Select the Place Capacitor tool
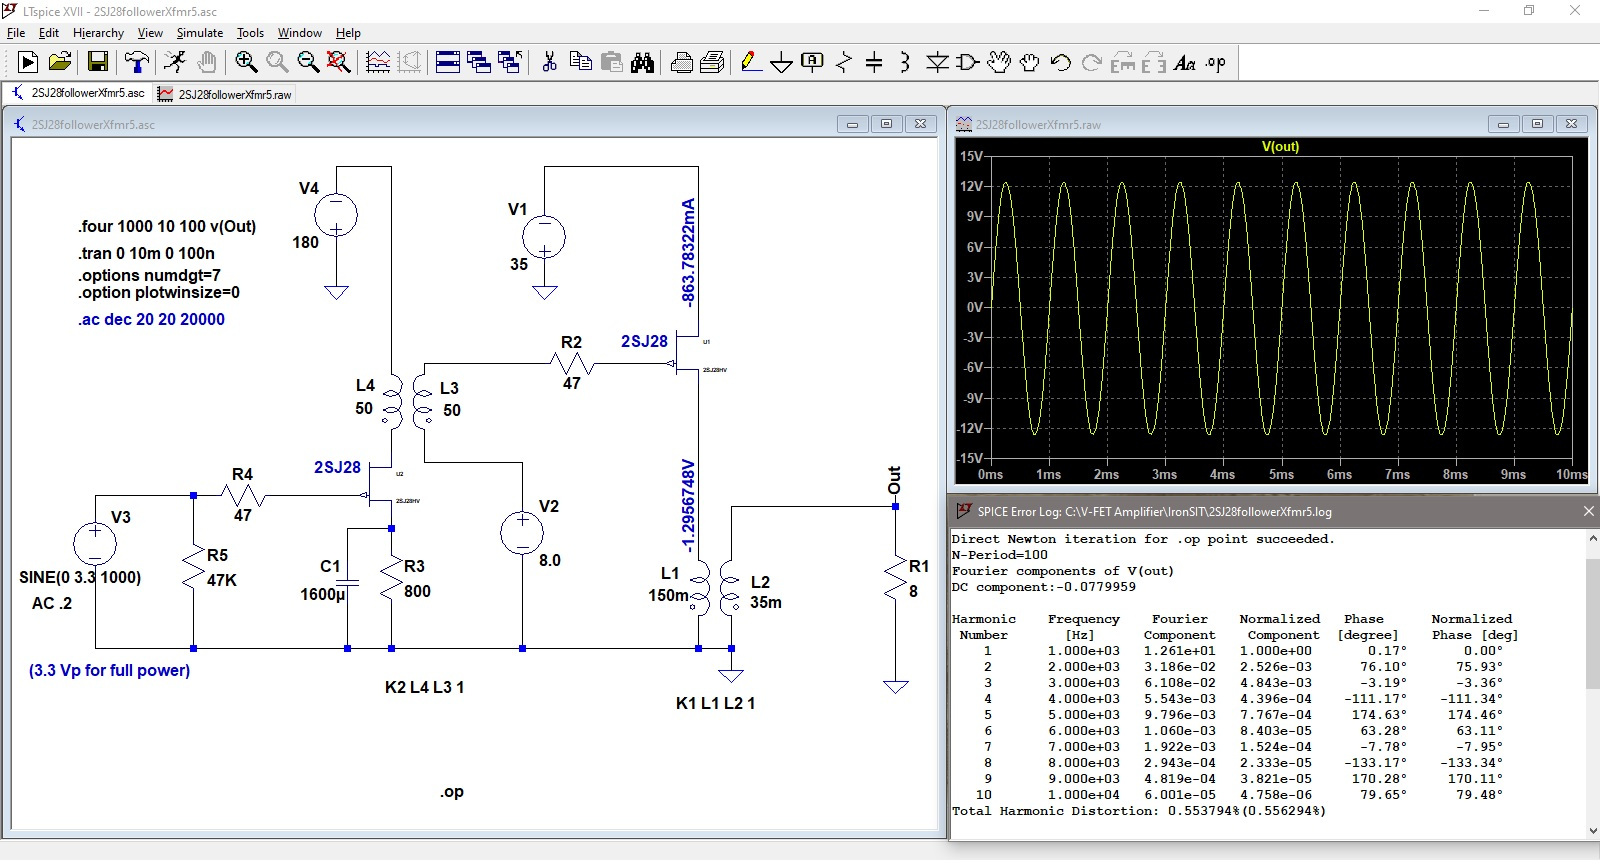Screen dimensions: 1600x864 click(x=874, y=63)
